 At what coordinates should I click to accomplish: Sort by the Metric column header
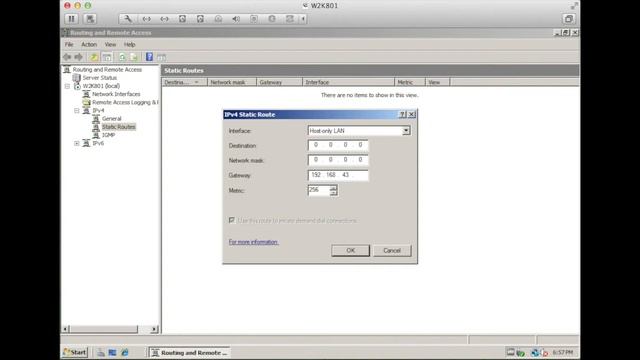(410, 82)
